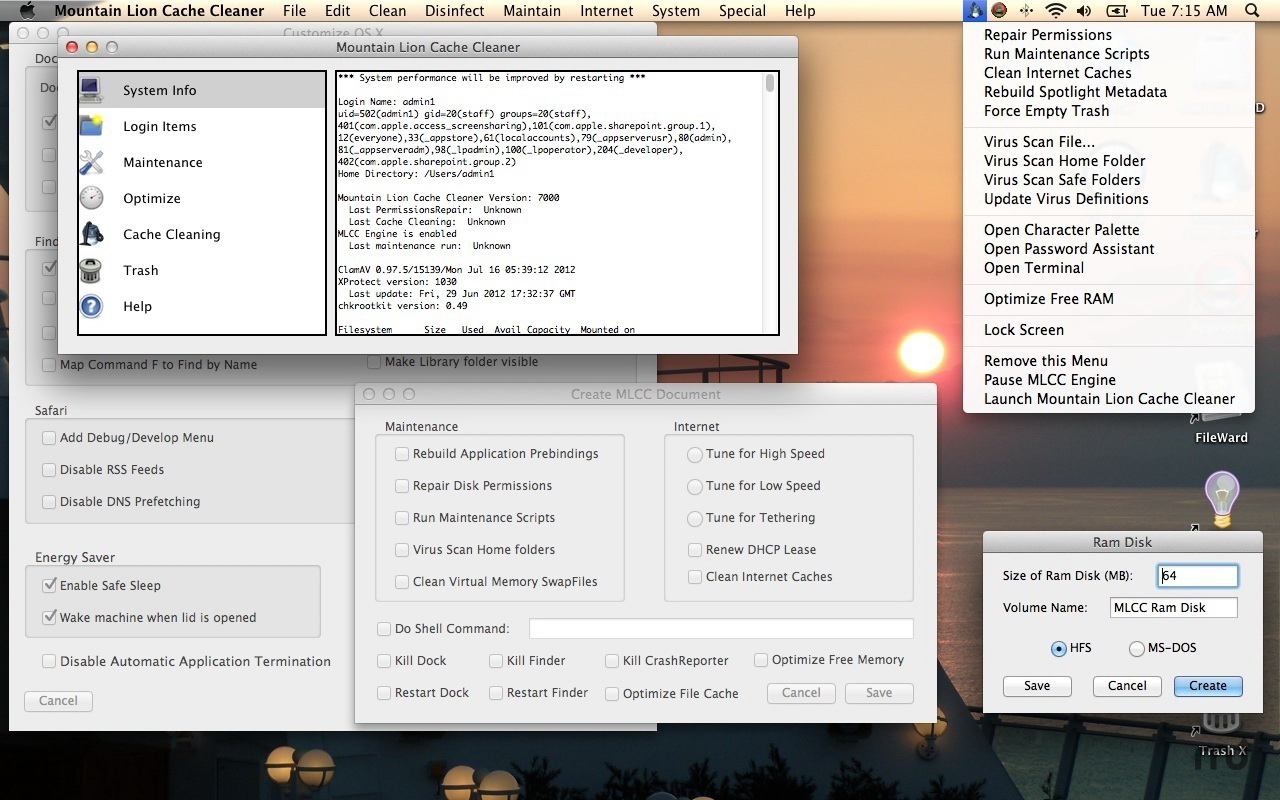Choose MS-DOS format radio button
This screenshot has height=800, width=1280.
(x=1136, y=649)
